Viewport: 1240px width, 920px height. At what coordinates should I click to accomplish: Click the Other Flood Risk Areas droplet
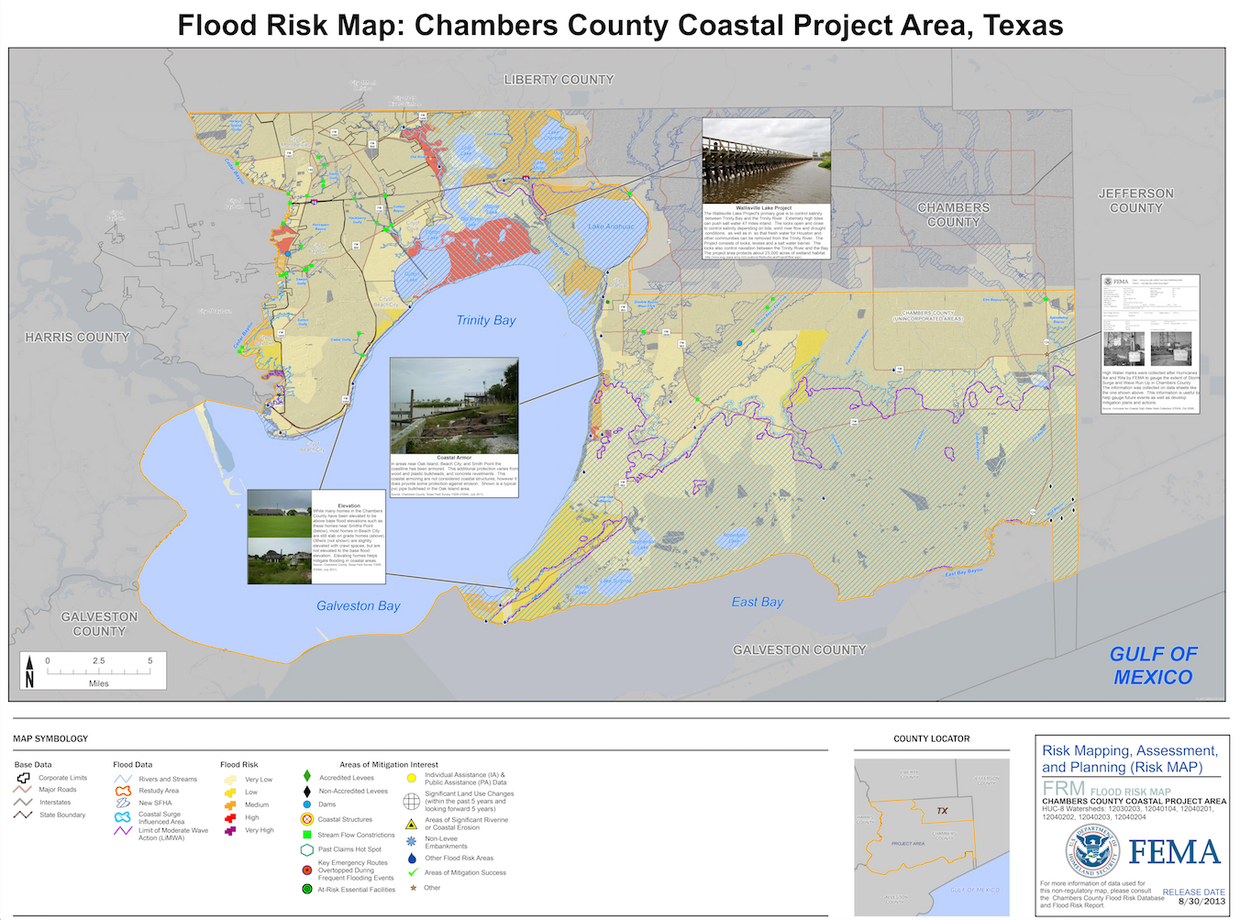tap(411, 857)
